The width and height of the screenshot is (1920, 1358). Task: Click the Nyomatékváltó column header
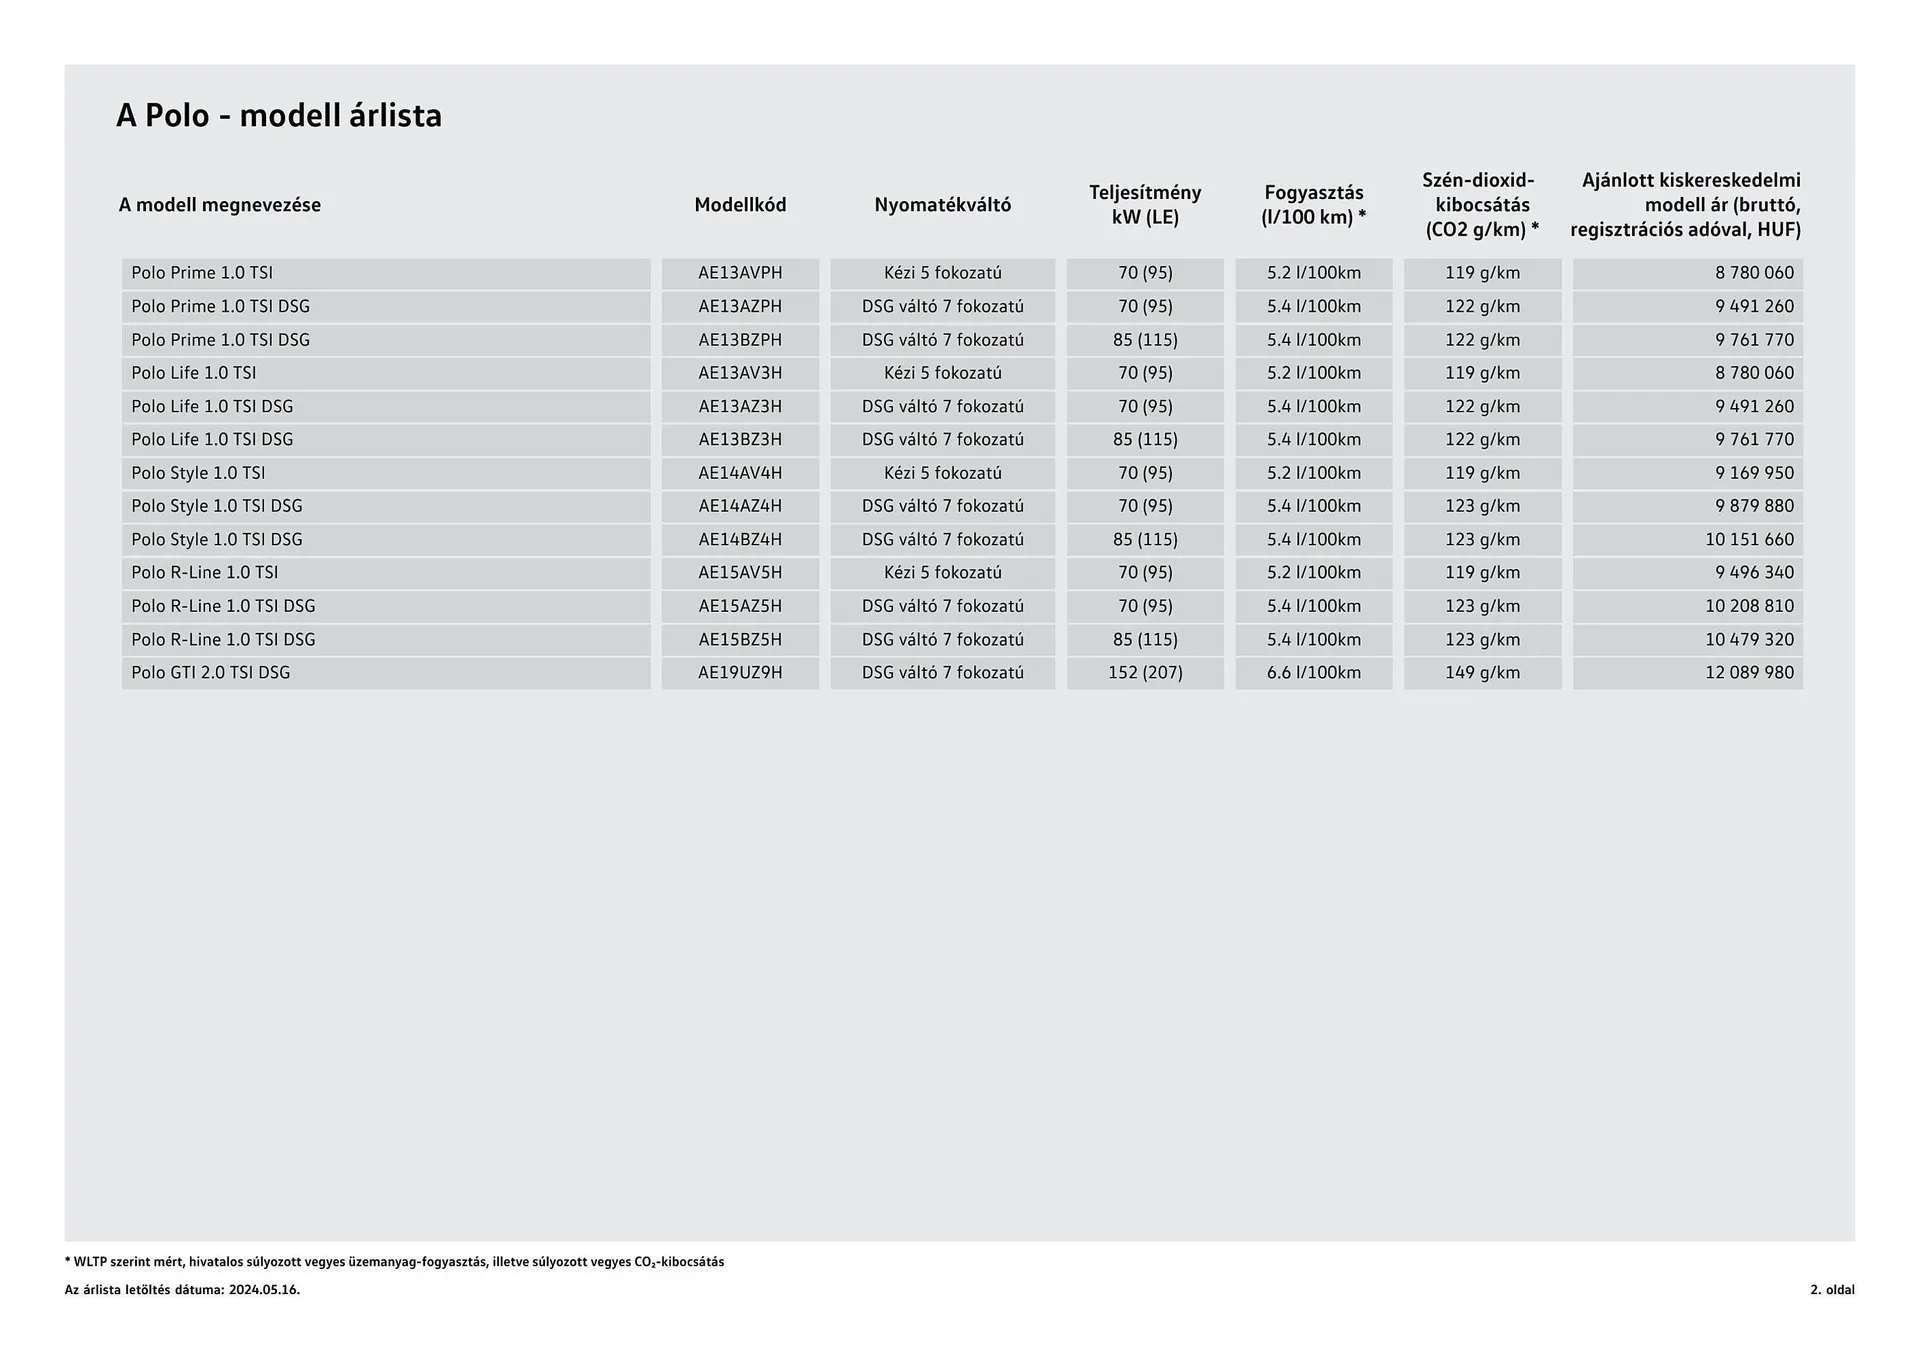[942, 205]
